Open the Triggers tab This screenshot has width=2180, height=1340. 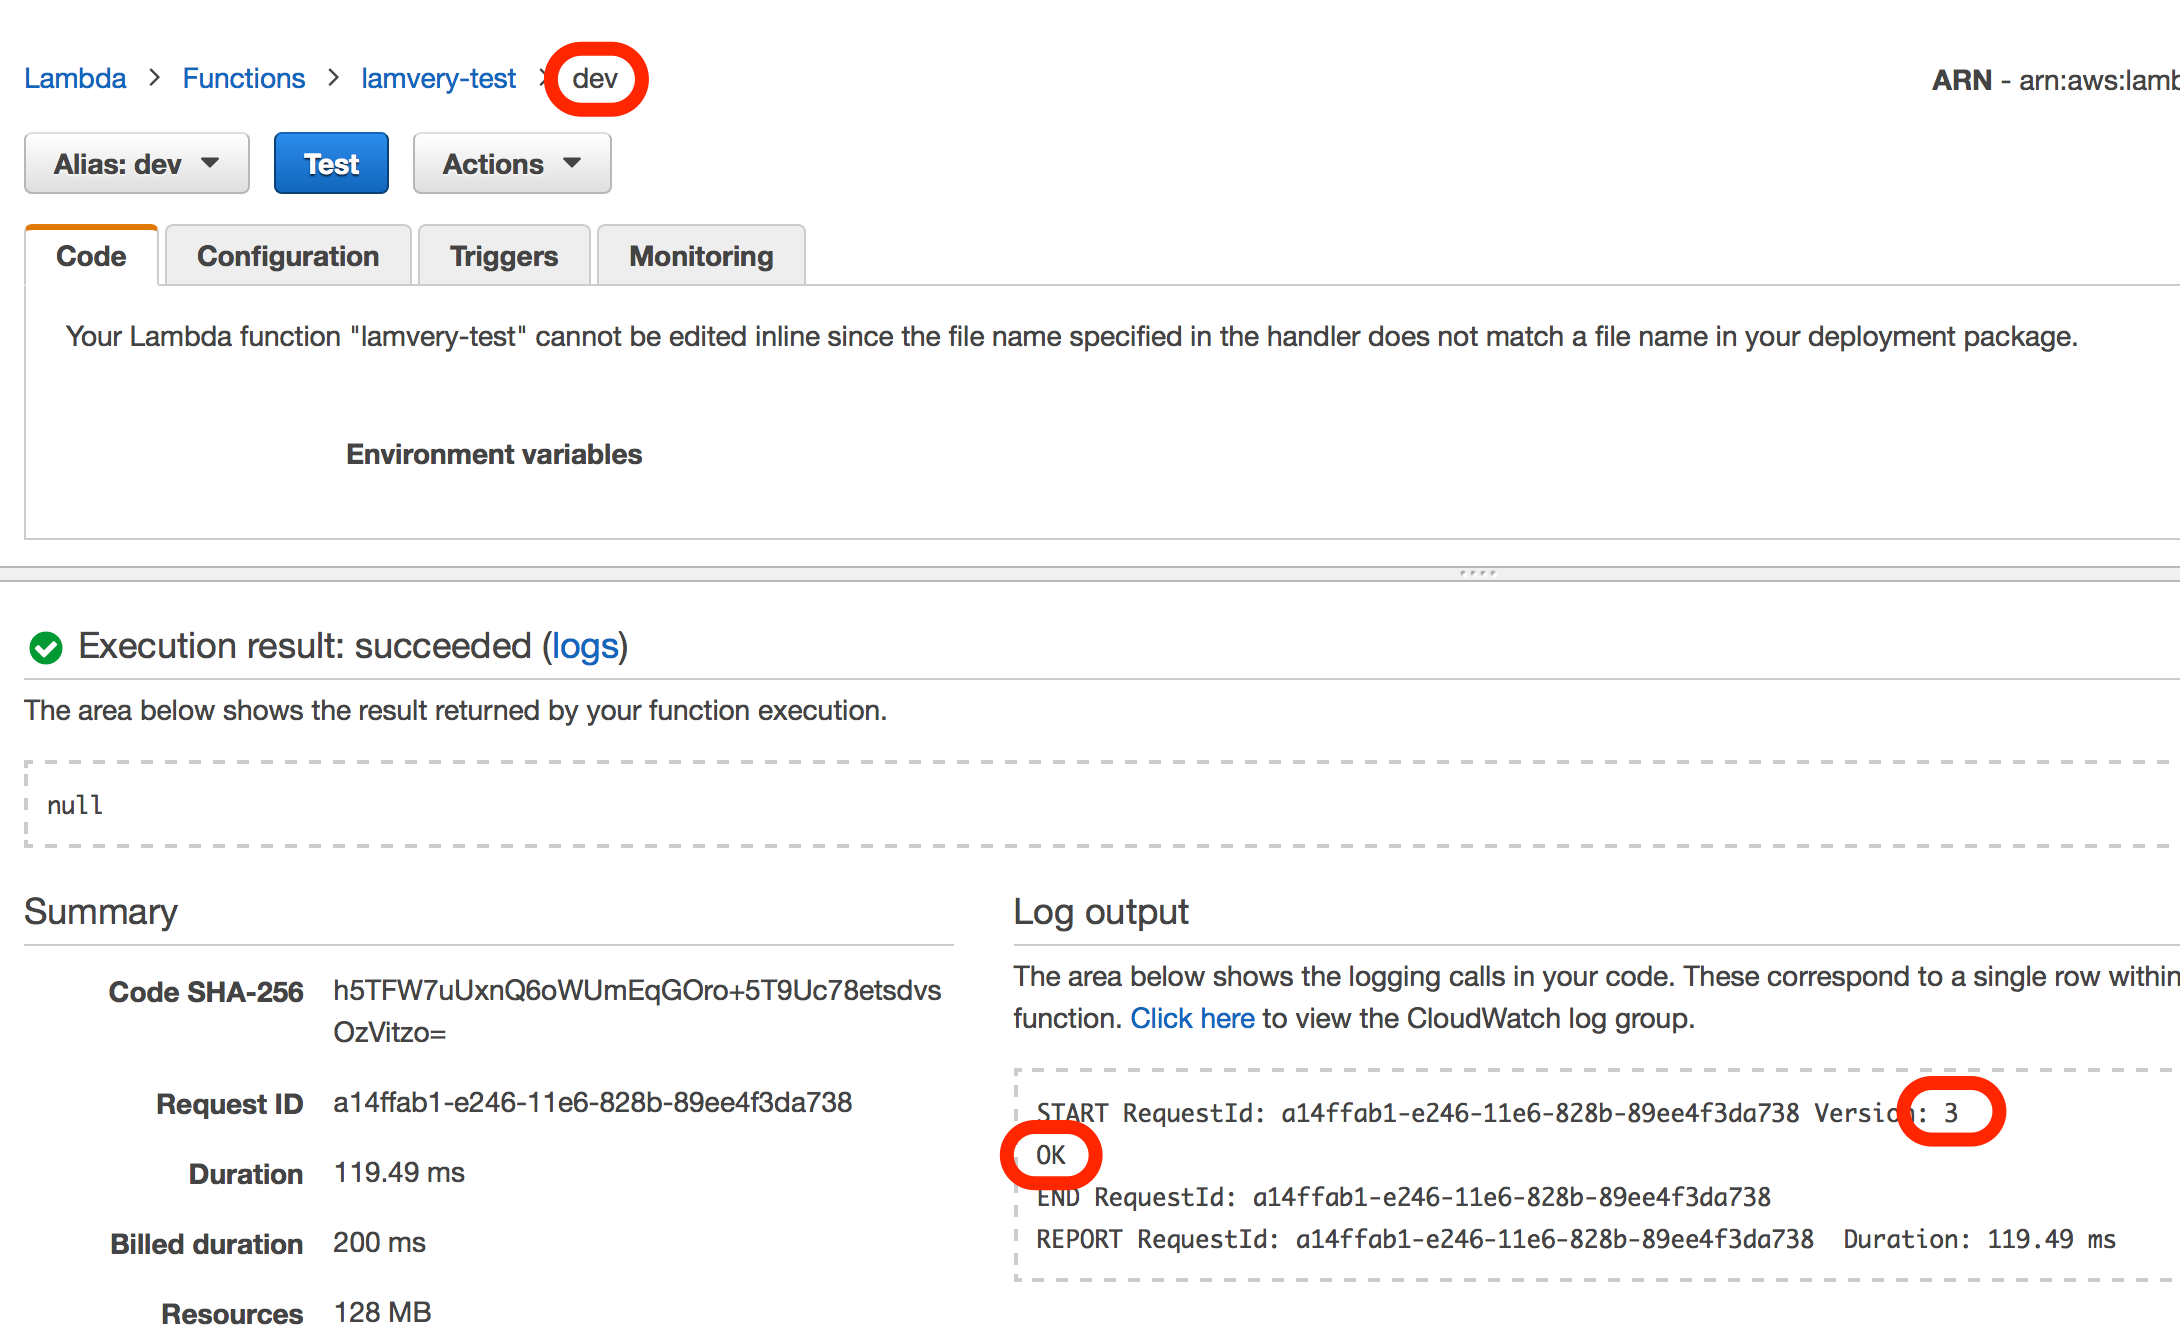504,256
